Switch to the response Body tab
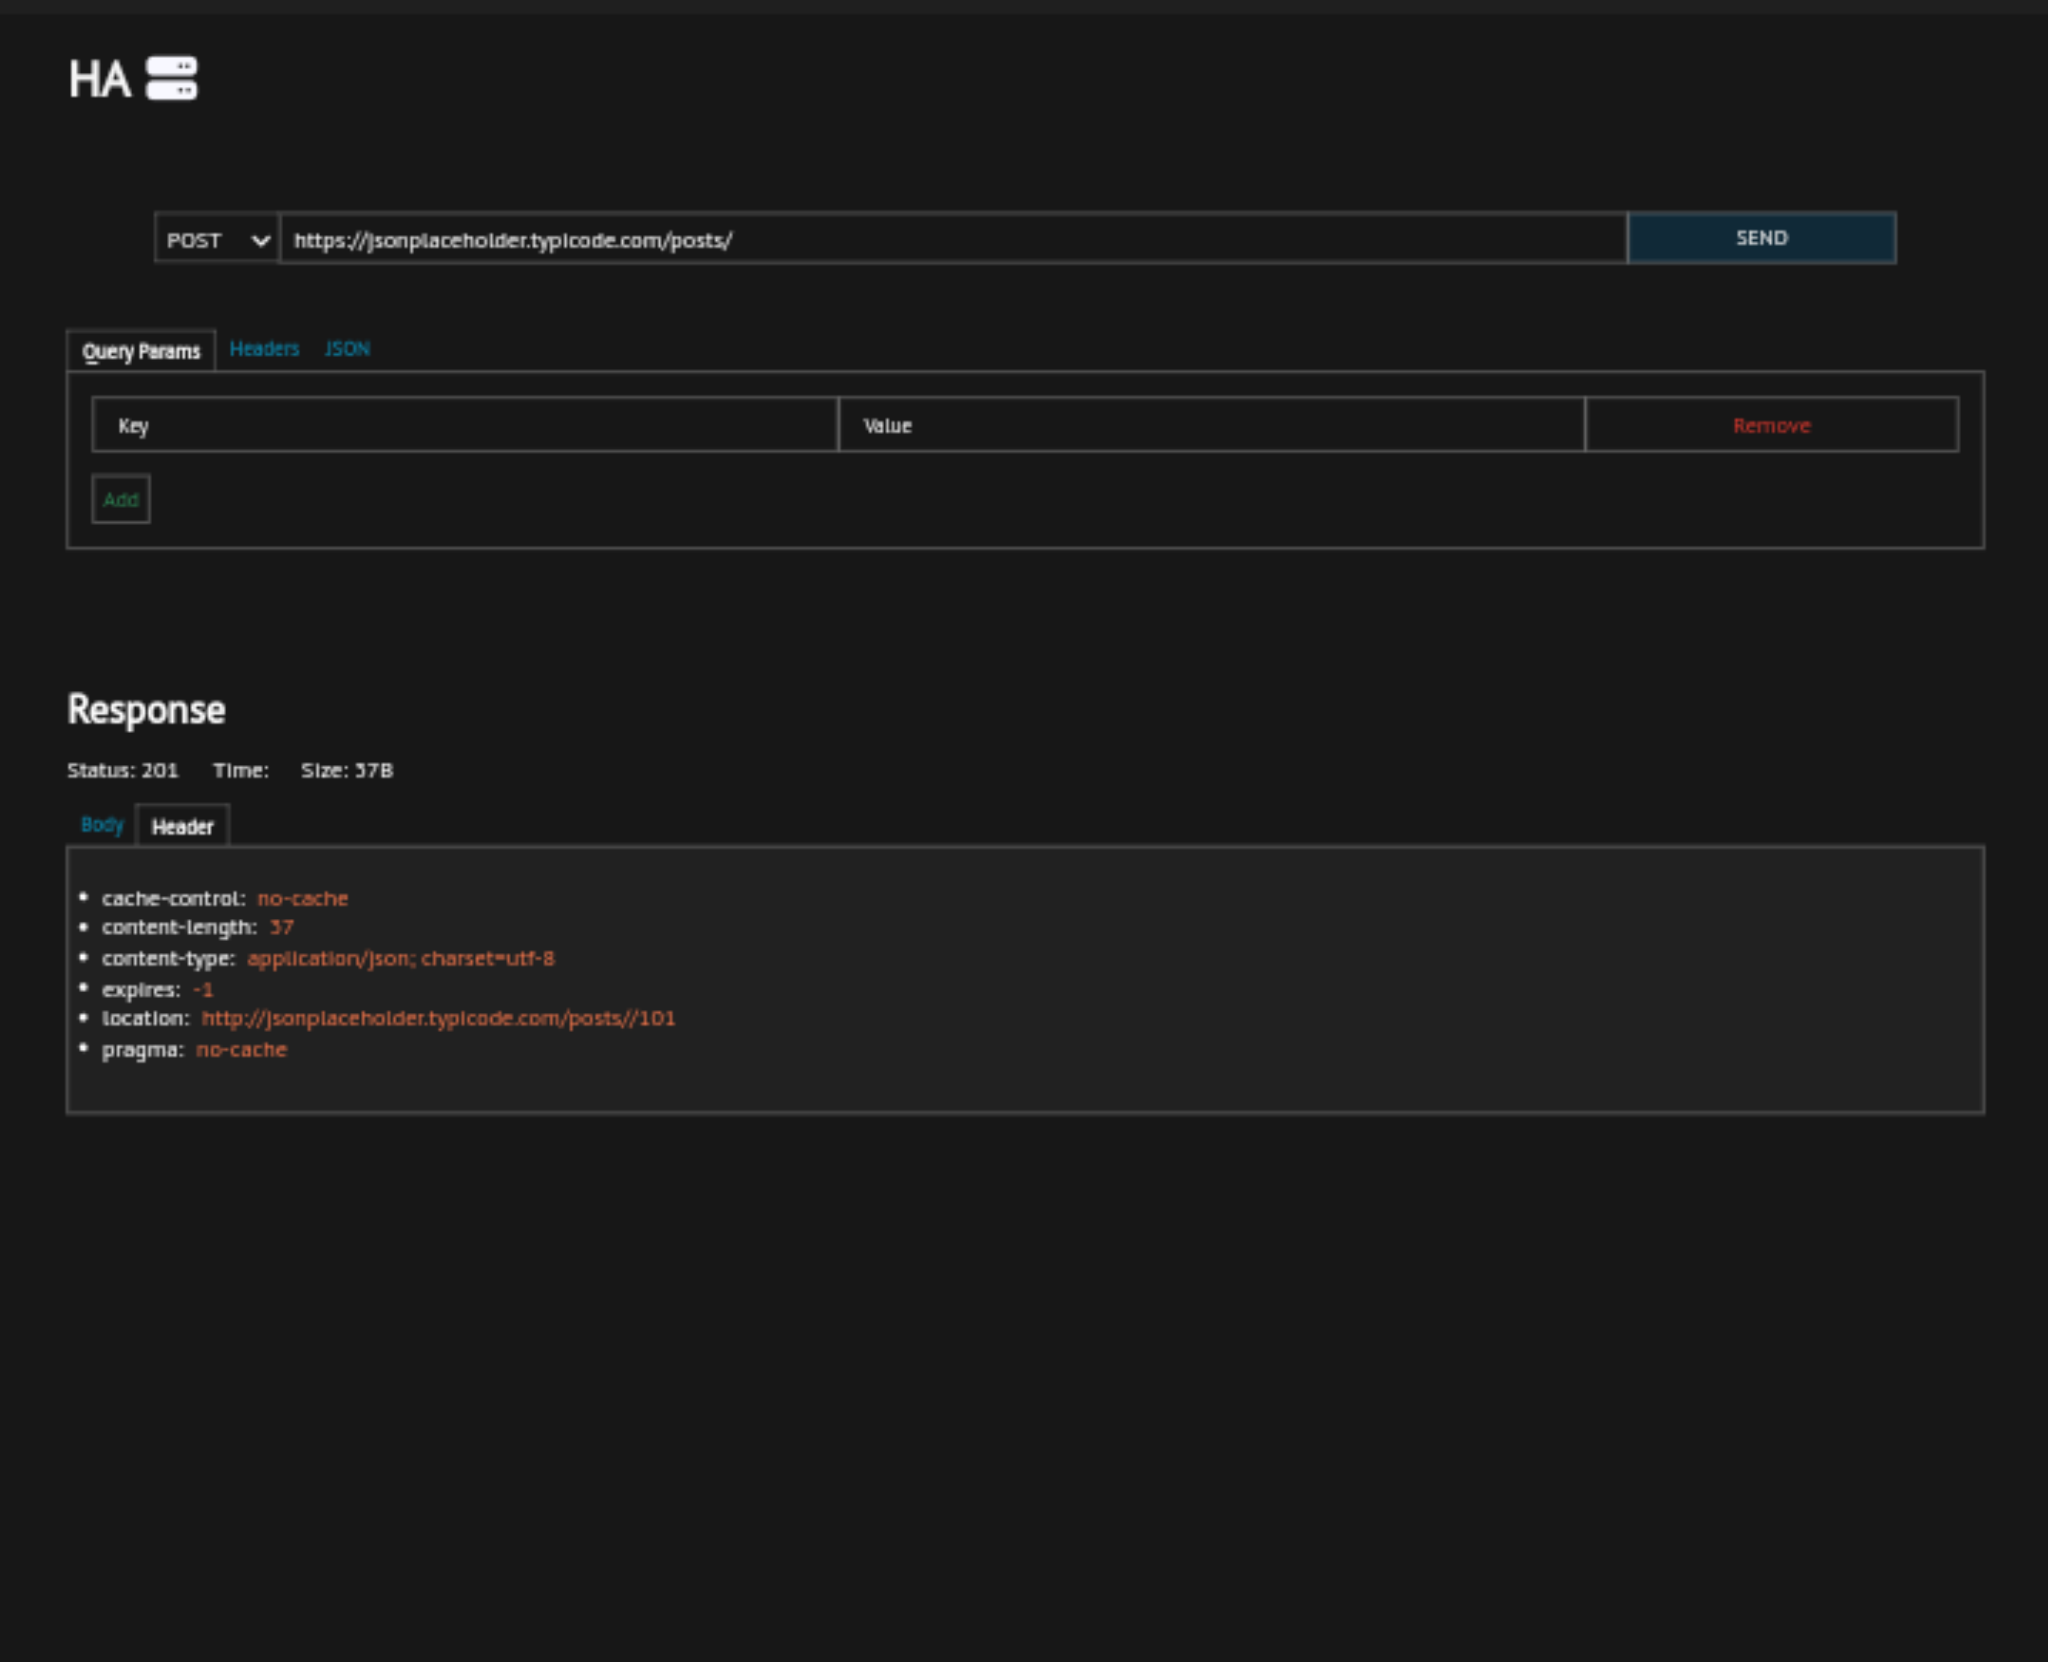Screen dimensions: 2048x1662 (x=101, y=825)
